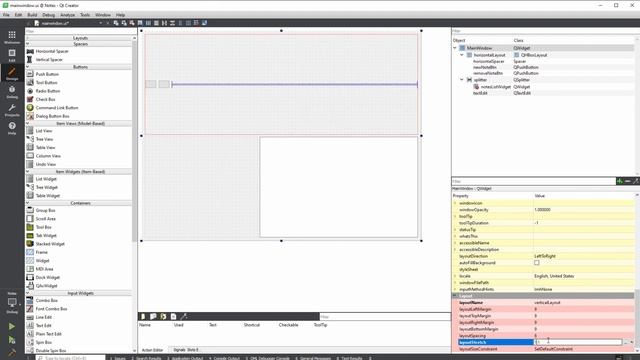Viewport: 640px width, 360px height.
Task: Expand the Layouts widget category
Action: 80,38
